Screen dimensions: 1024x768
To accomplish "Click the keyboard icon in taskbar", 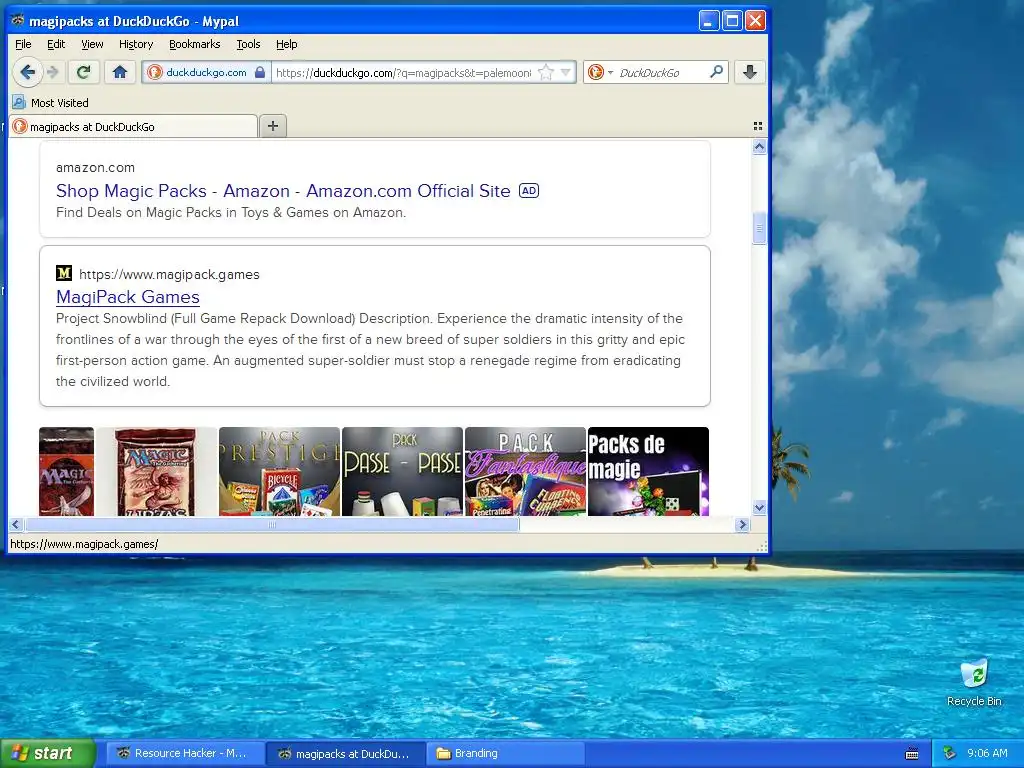I will pyautogui.click(x=912, y=754).
